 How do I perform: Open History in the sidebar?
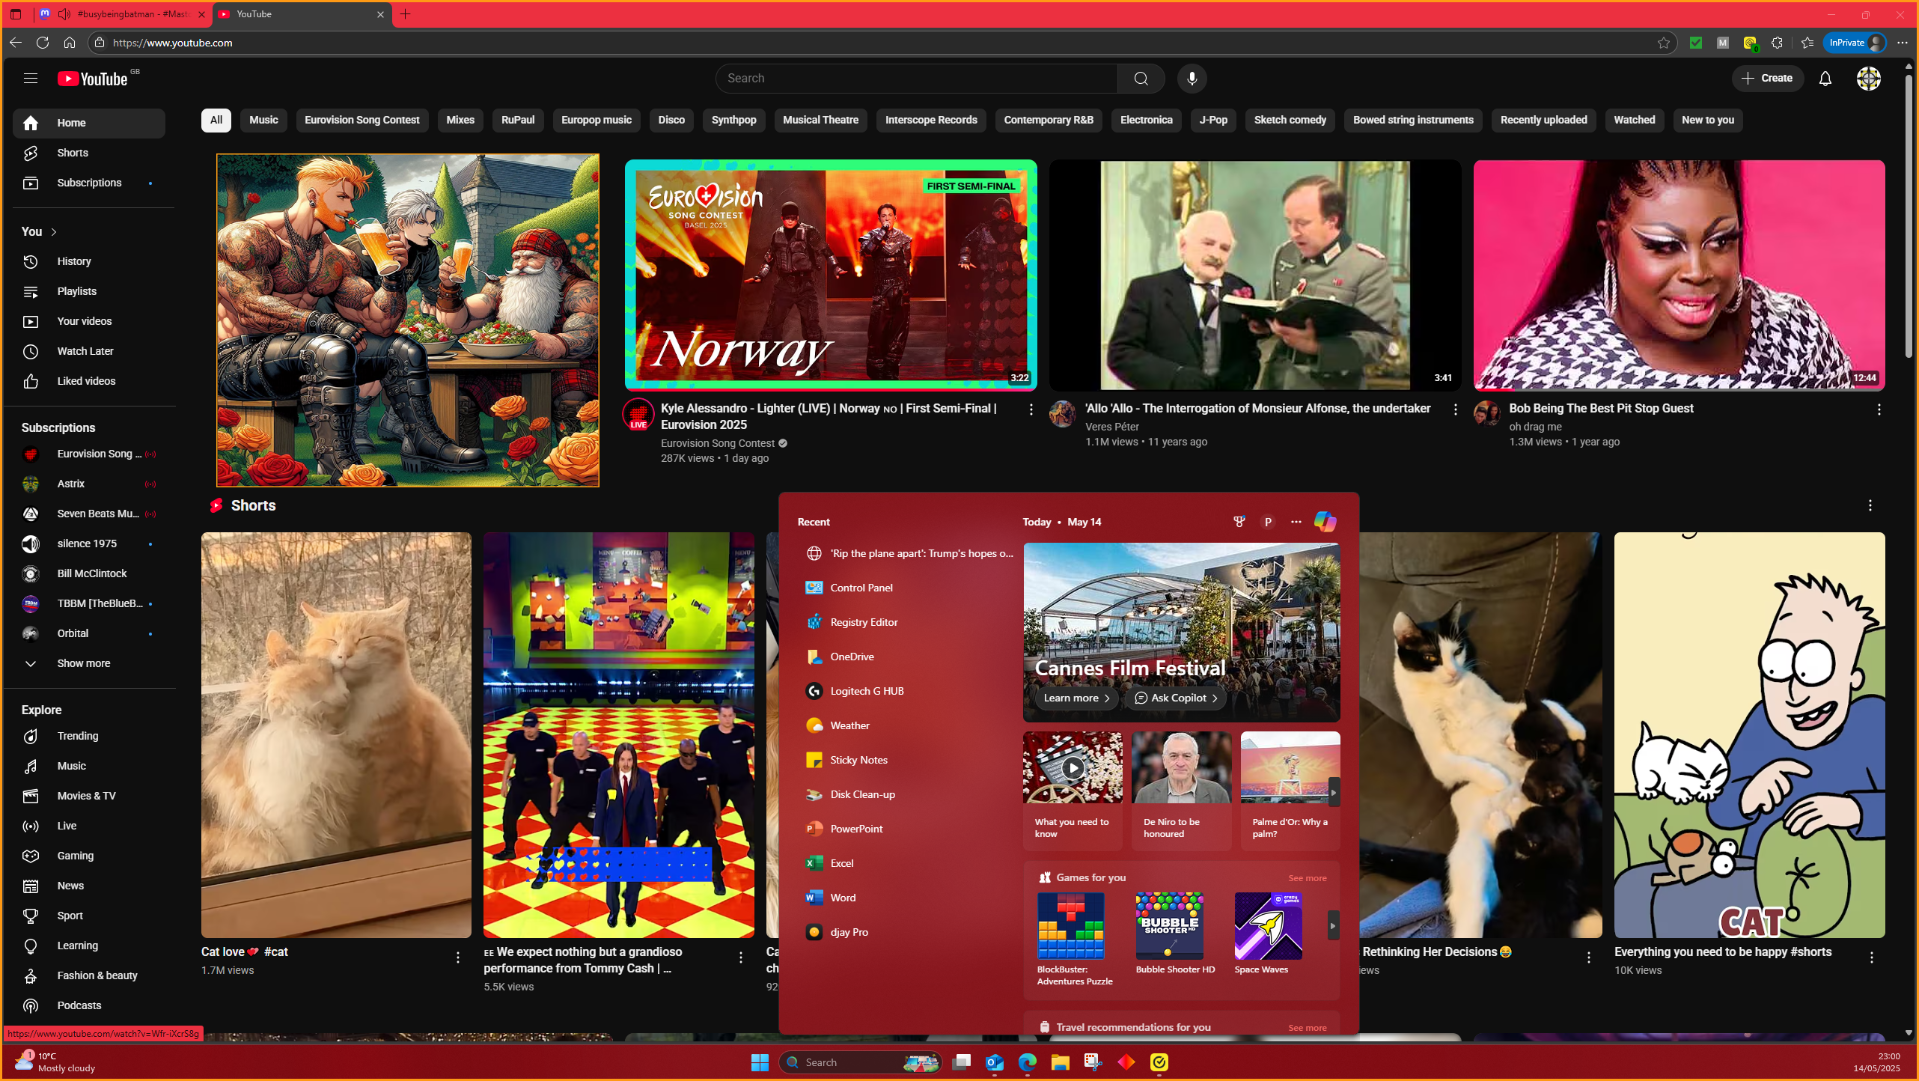[x=89, y=261]
